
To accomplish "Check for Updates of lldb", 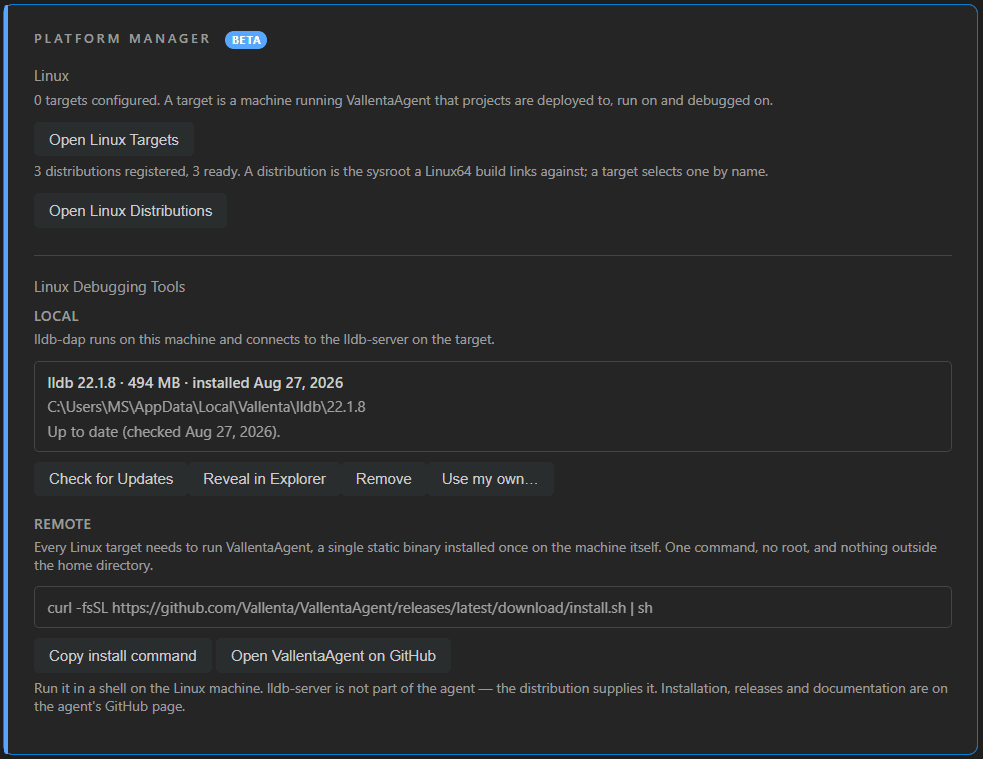I will point(111,479).
